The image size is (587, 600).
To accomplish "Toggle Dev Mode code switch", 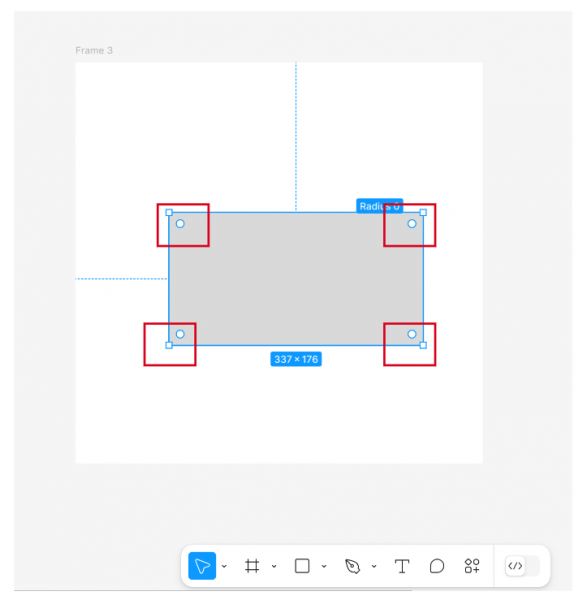I will click(522, 566).
